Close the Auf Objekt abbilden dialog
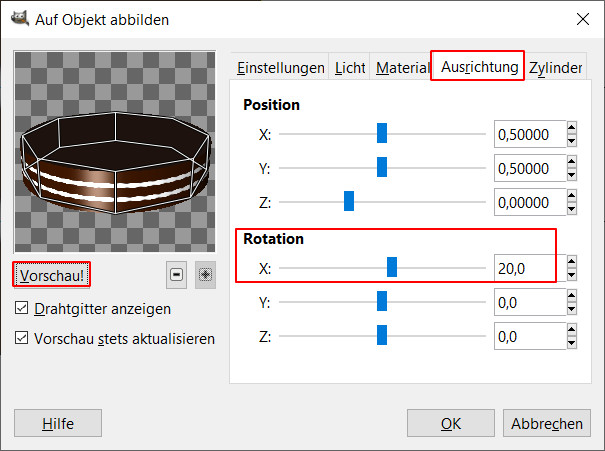The width and height of the screenshot is (605, 451). (x=583, y=19)
